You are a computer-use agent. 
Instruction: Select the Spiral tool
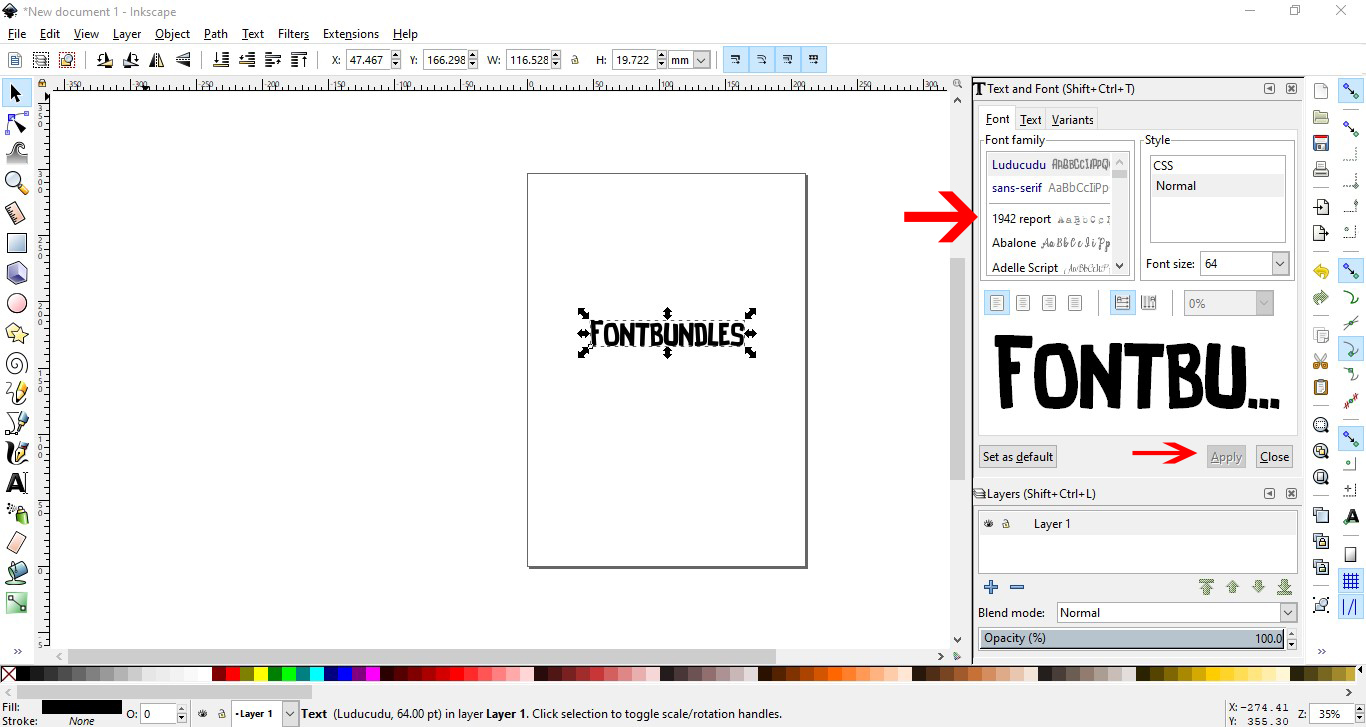point(16,363)
